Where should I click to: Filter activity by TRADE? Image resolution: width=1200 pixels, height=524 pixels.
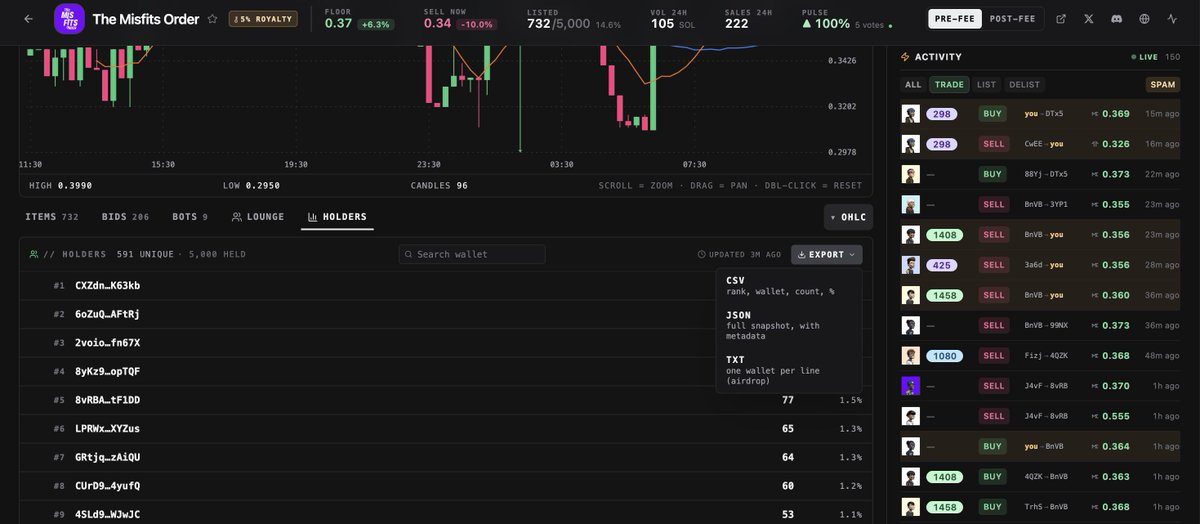click(x=949, y=85)
